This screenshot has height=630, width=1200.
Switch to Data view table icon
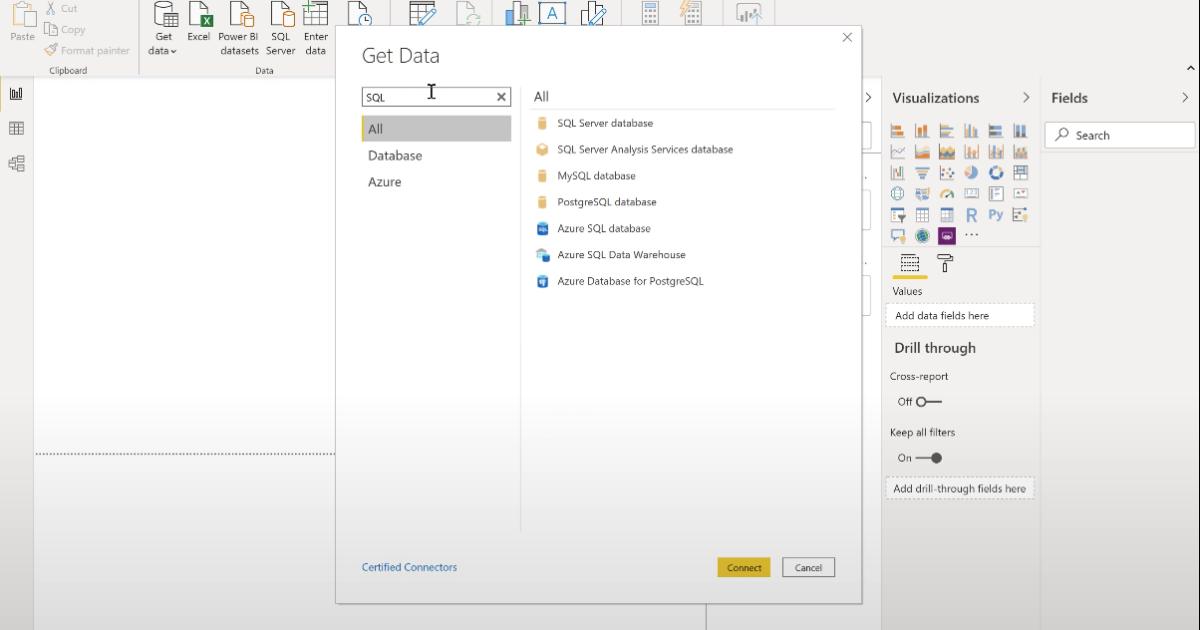[x=16, y=129]
